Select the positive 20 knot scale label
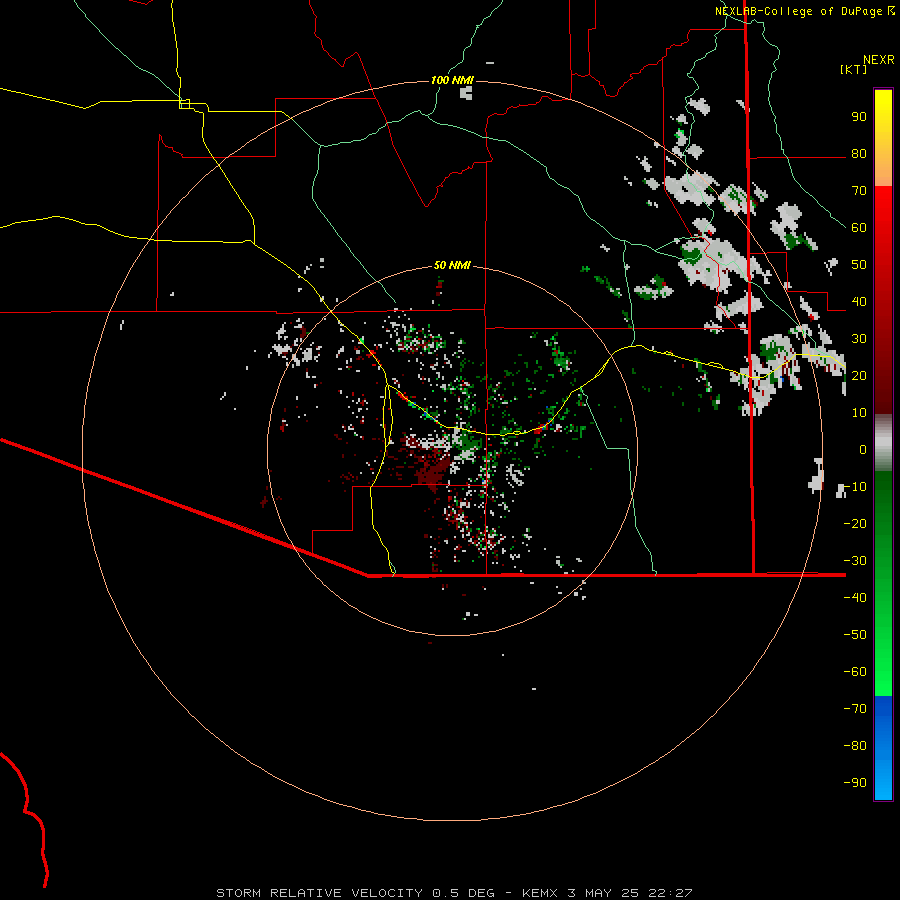This screenshot has height=900, width=900. (x=859, y=375)
